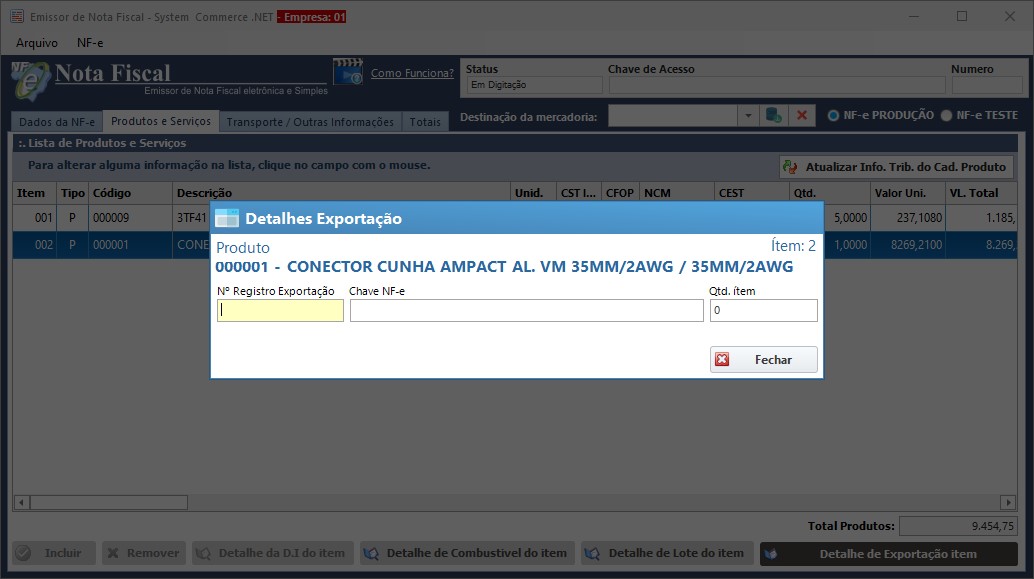Click the Atualizar Info. Trib. refresh icon
Screen dimensions: 1034x579
[x=791, y=168]
